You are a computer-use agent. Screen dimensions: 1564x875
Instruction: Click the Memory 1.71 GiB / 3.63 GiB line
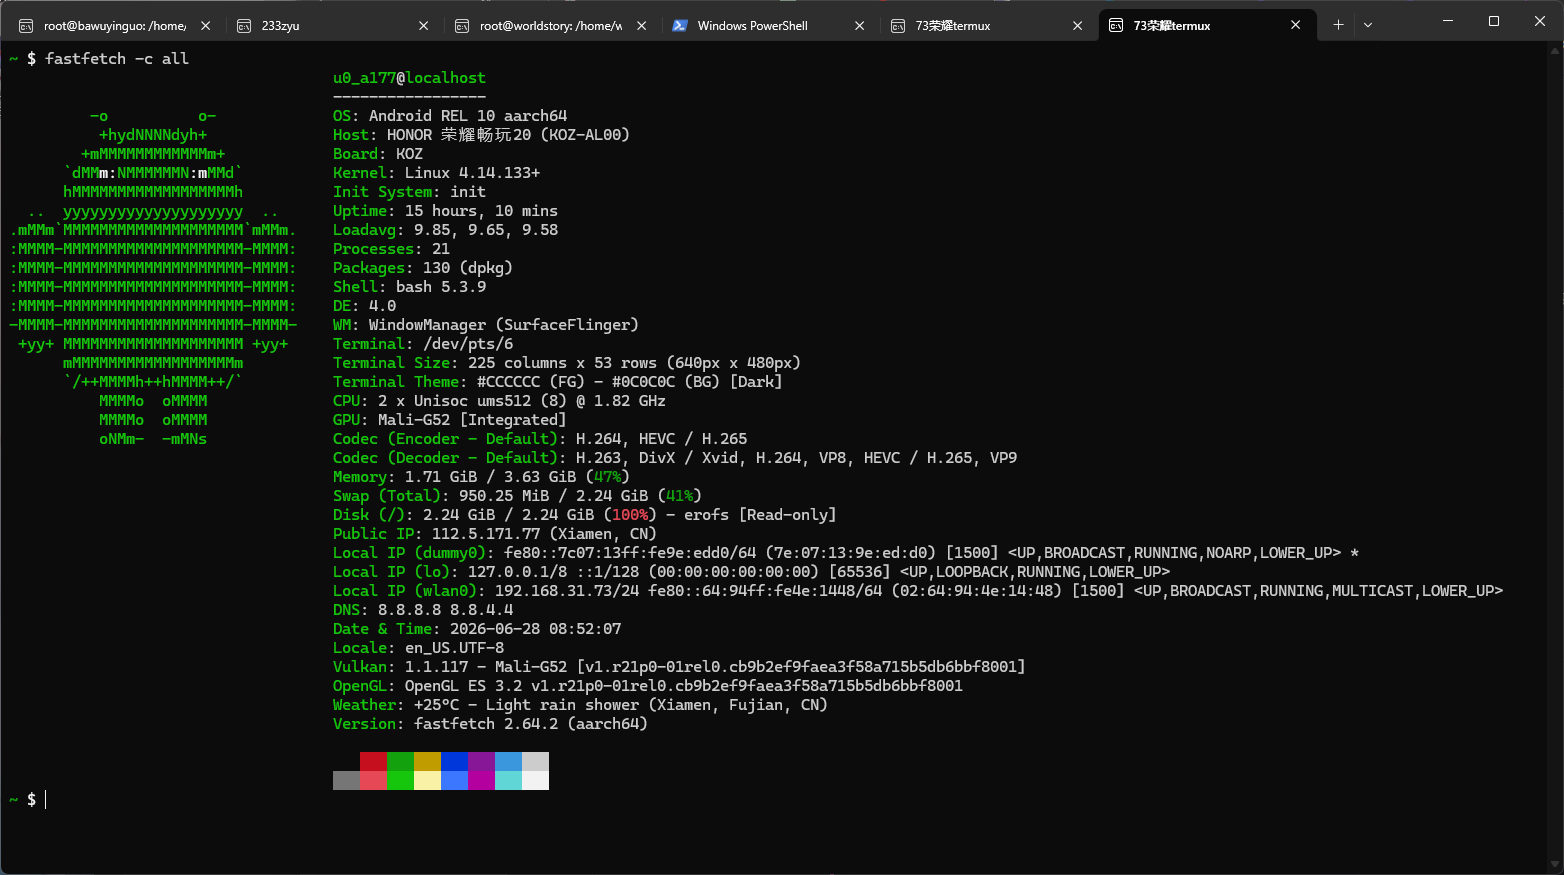pyautogui.click(x=481, y=477)
